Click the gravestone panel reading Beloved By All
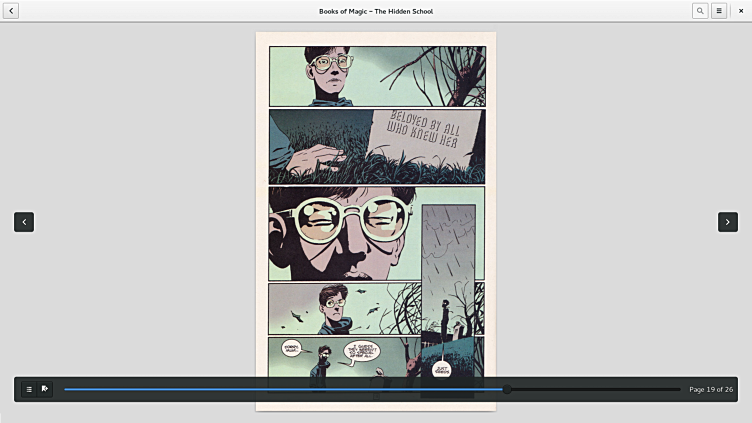The width and height of the screenshot is (752, 423). pyautogui.click(x=376, y=146)
